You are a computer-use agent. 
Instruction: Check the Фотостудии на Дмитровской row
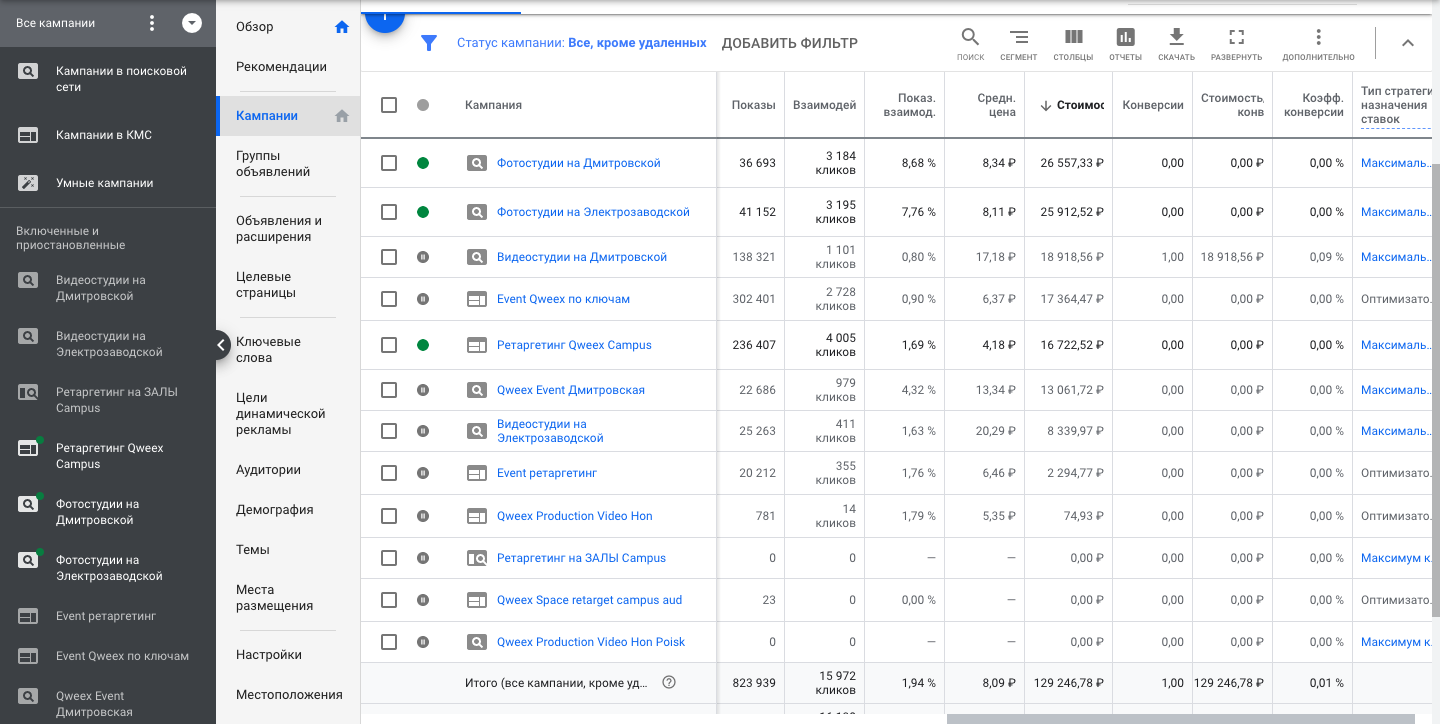pos(389,163)
